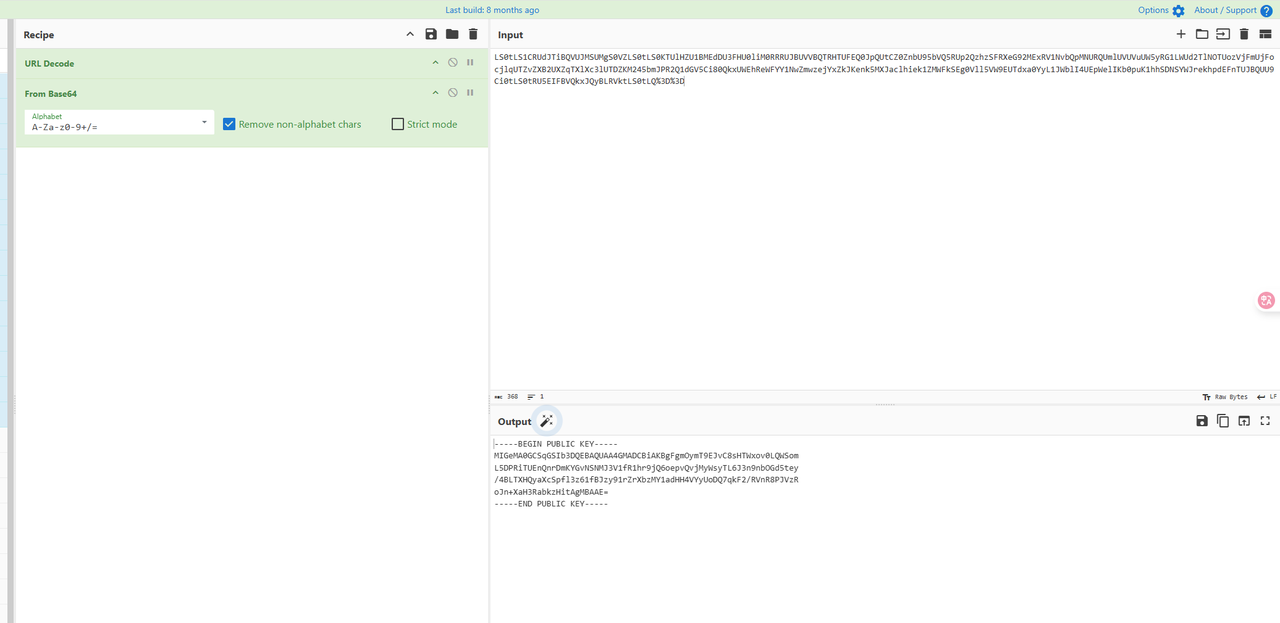
Task: Open About / Support
Action: (1232, 10)
